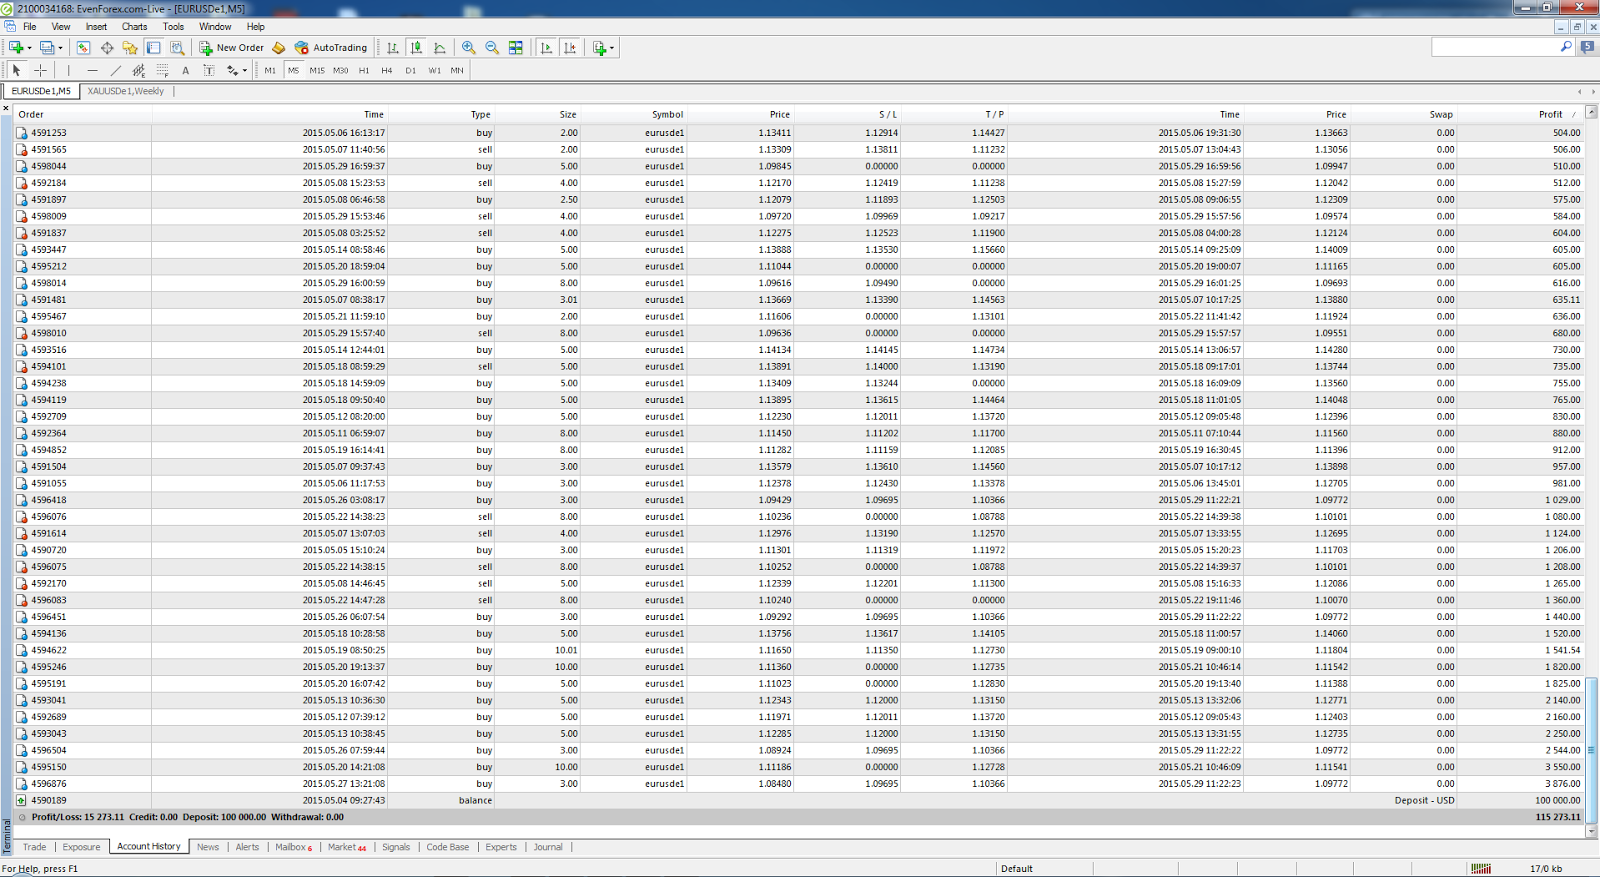Expand the arrows dropdown

244,71
